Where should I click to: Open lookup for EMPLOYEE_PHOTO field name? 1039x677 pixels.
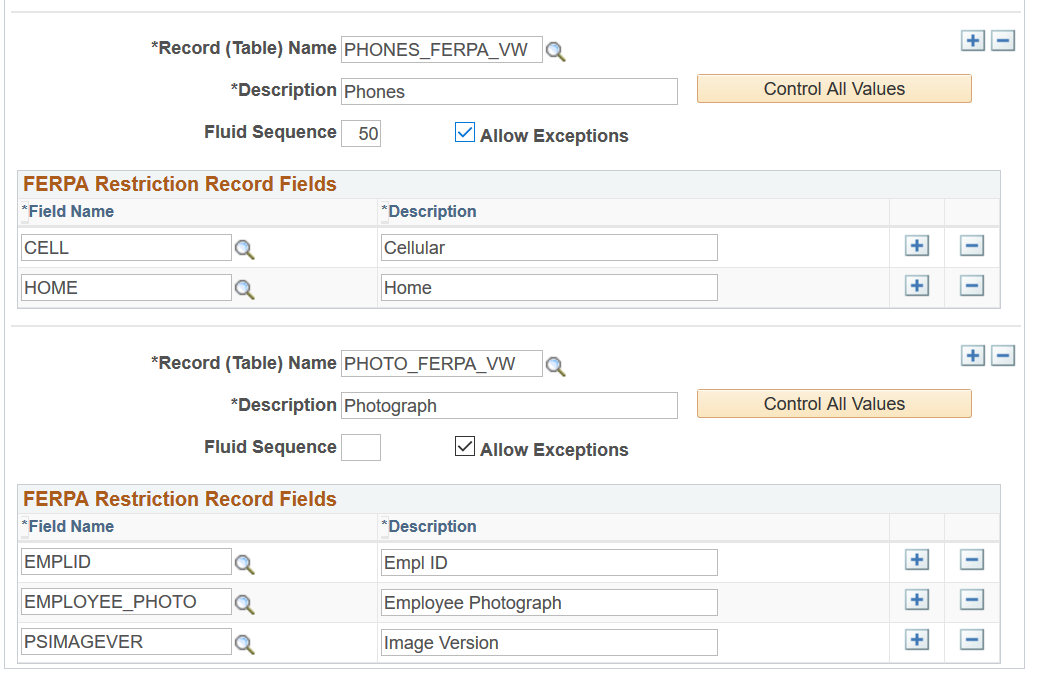(244, 604)
